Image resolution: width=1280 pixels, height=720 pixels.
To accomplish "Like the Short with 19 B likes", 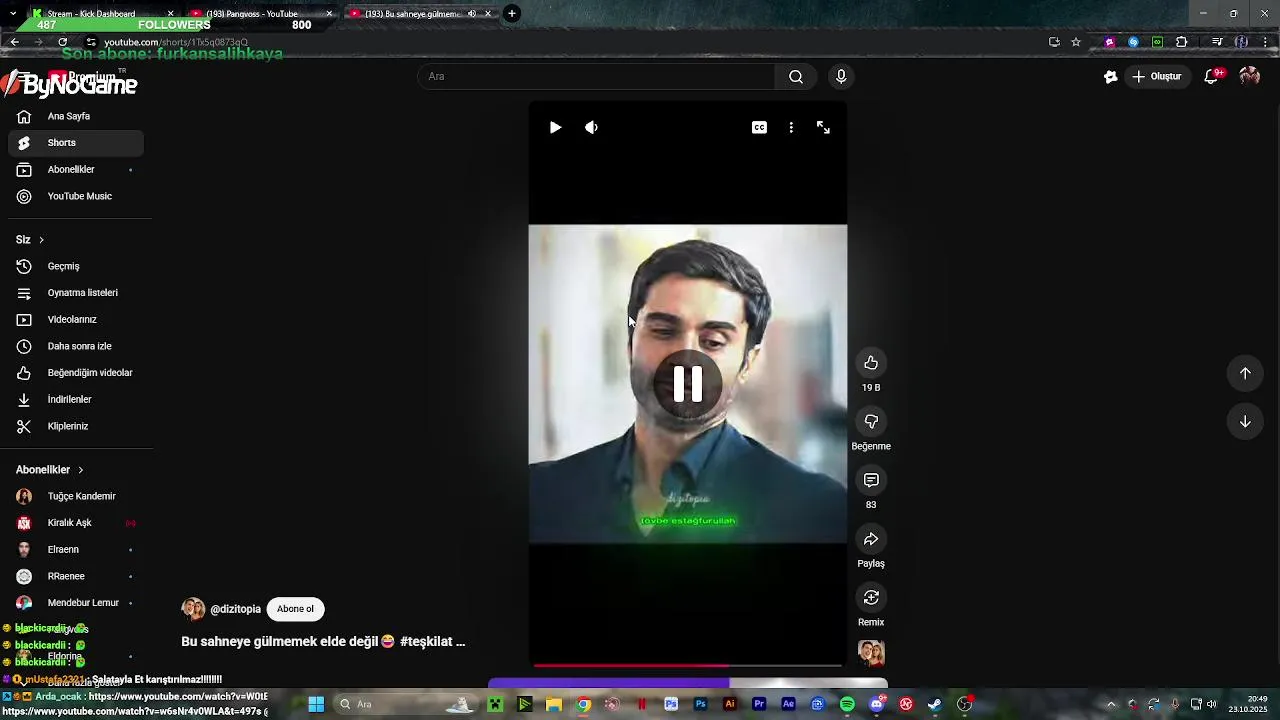I will click(x=871, y=363).
